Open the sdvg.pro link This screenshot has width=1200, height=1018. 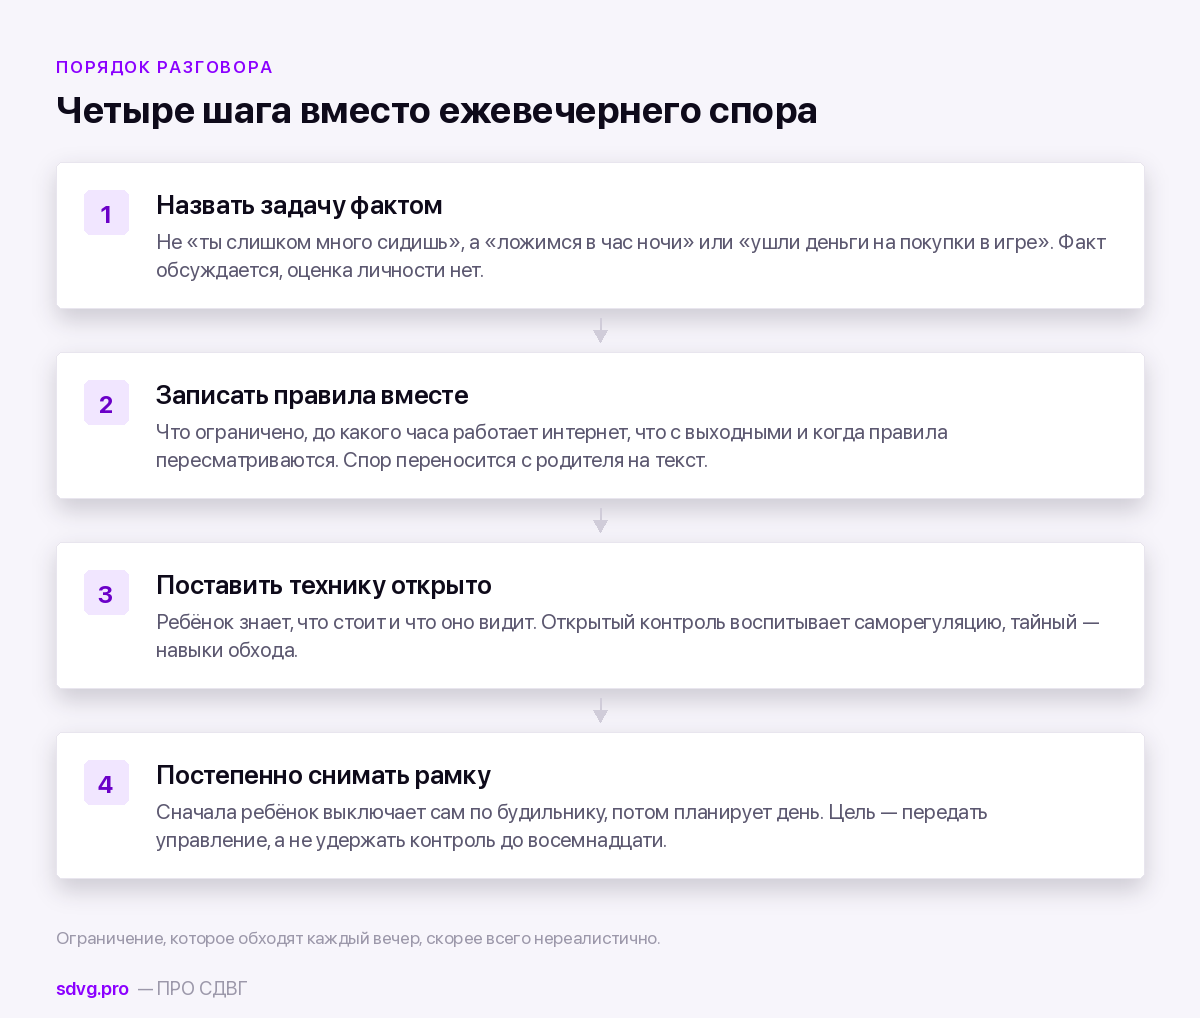coord(92,988)
